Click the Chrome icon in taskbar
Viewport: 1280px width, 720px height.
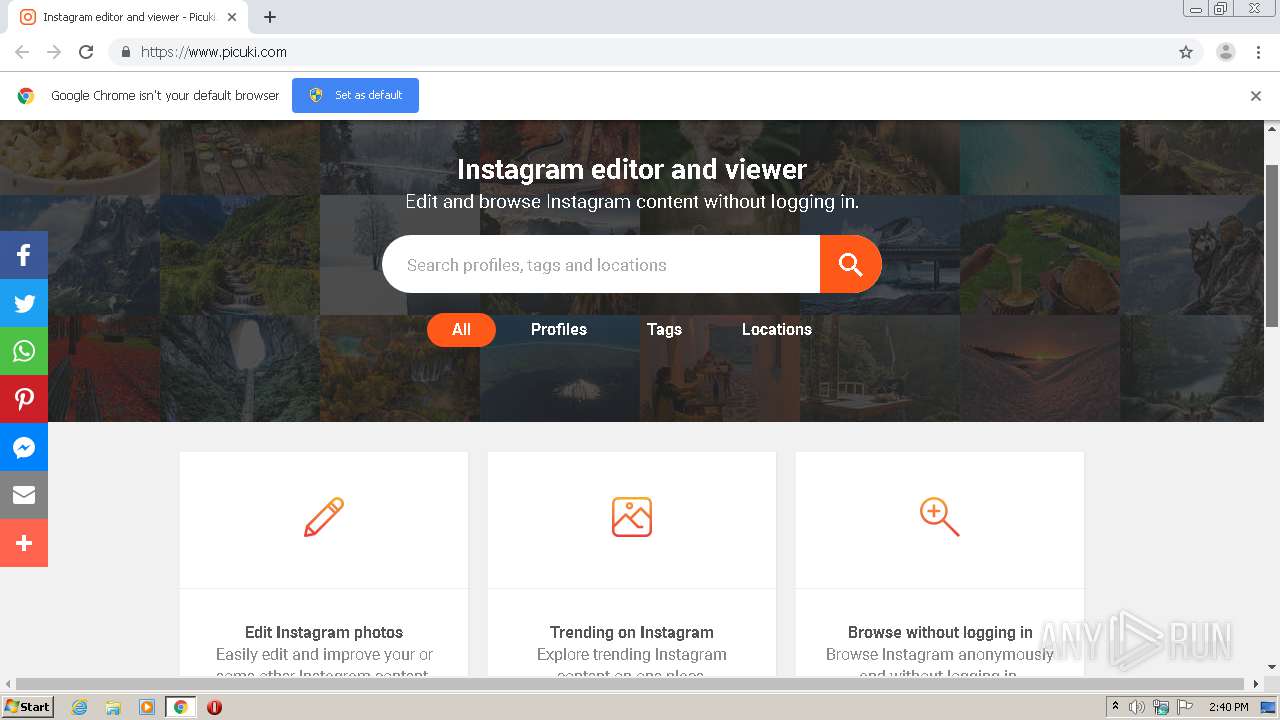(180, 707)
